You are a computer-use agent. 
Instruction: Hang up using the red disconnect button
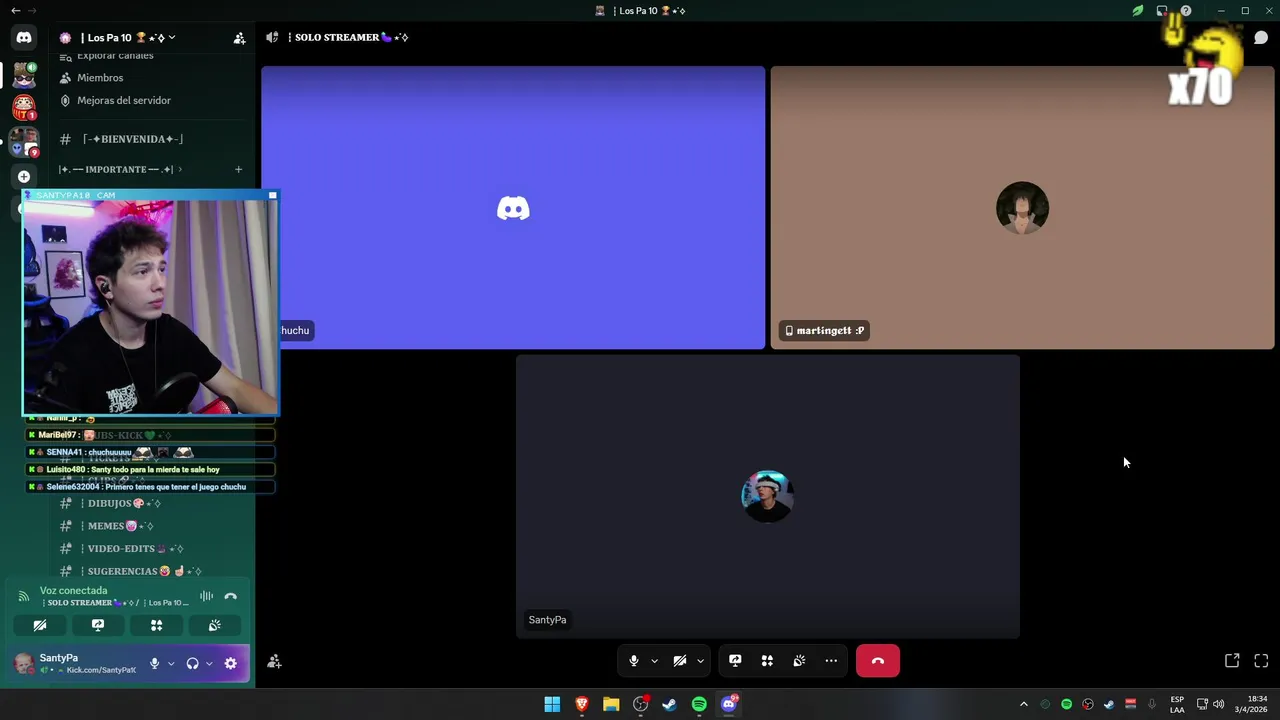878,661
